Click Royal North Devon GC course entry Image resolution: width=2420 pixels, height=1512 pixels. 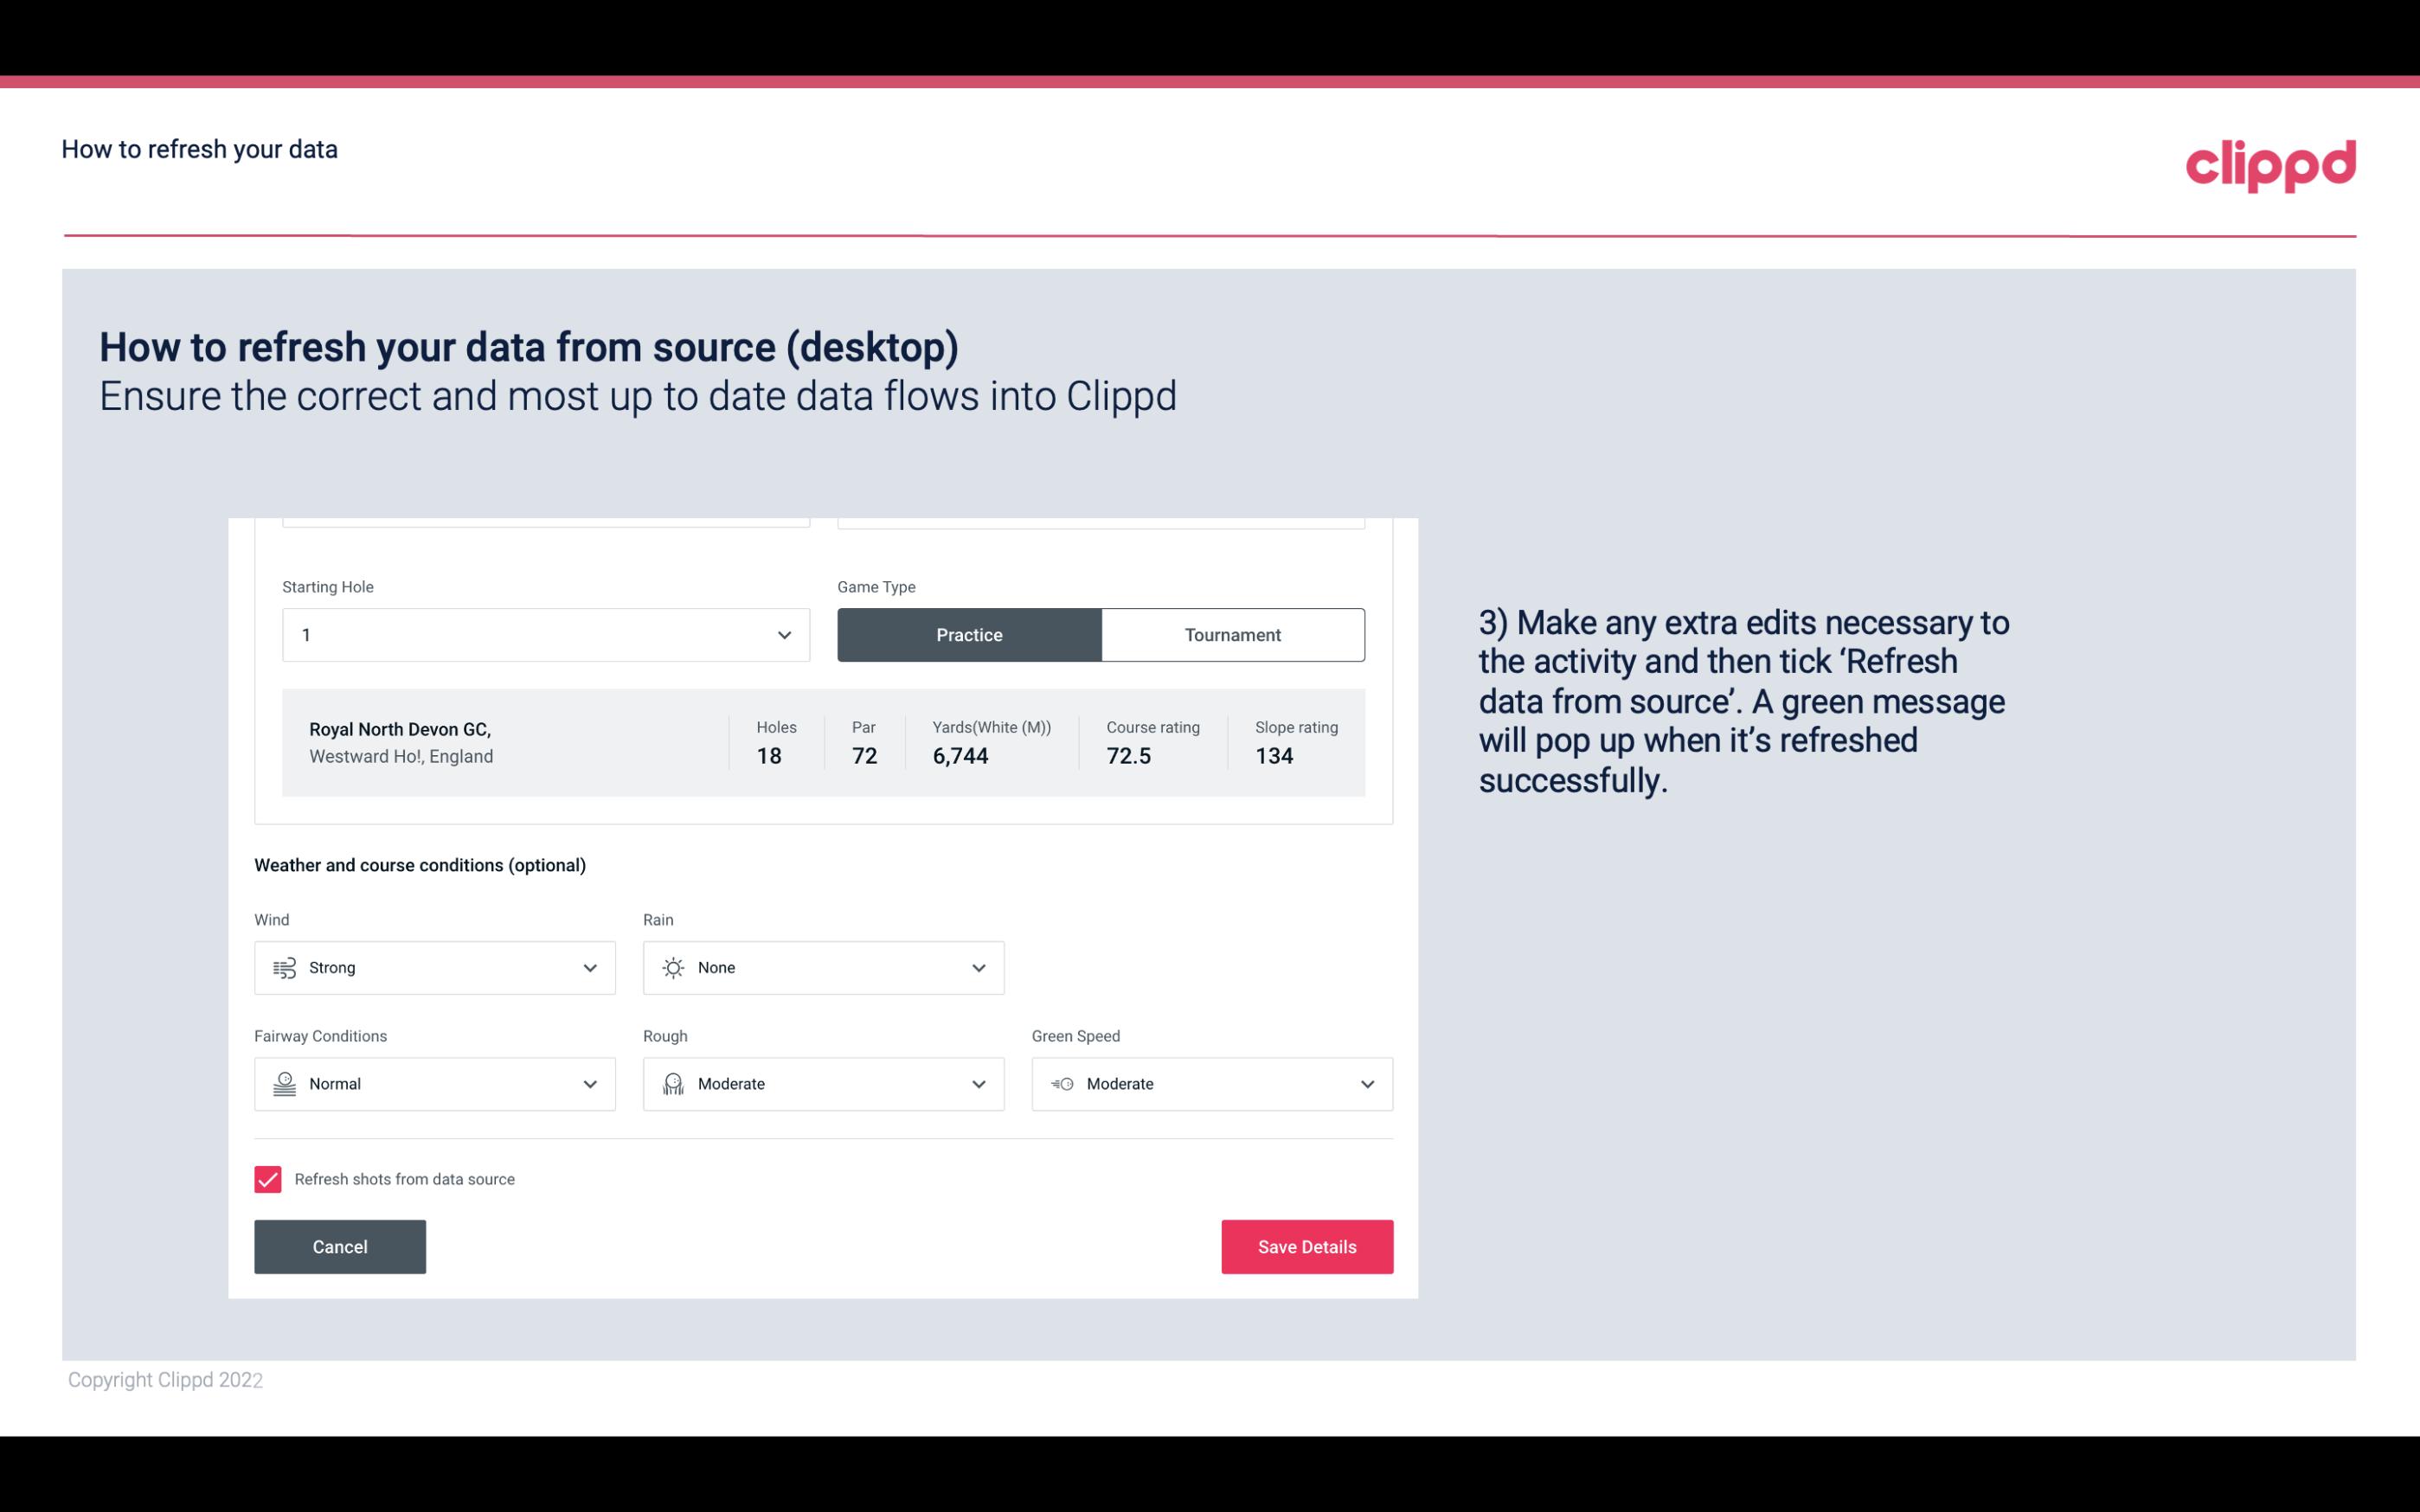pos(822,740)
